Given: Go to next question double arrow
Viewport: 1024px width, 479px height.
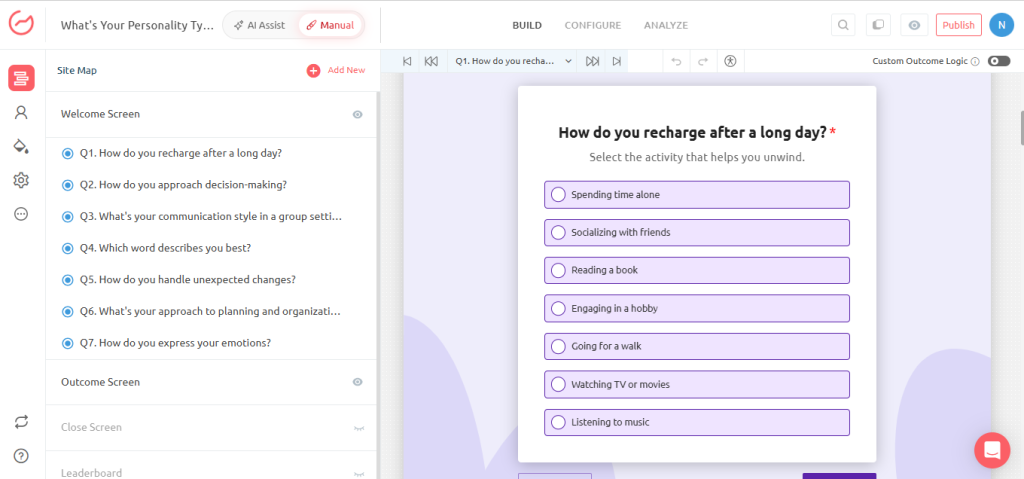Looking at the screenshot, I should point(592,61).
